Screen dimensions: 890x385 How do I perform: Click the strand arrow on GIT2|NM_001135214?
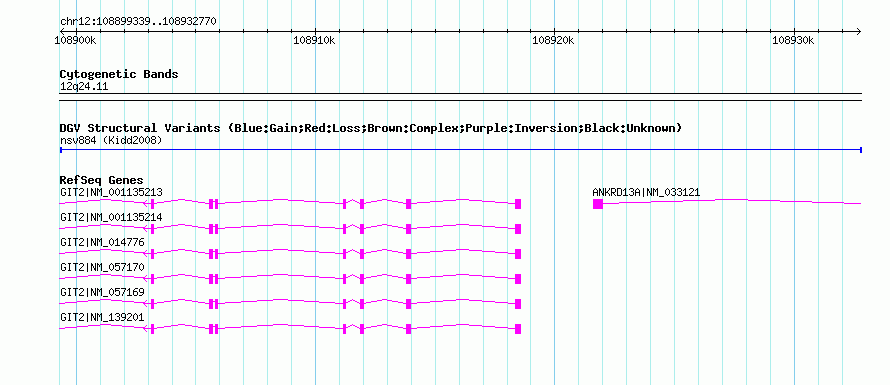click(146, 229)
